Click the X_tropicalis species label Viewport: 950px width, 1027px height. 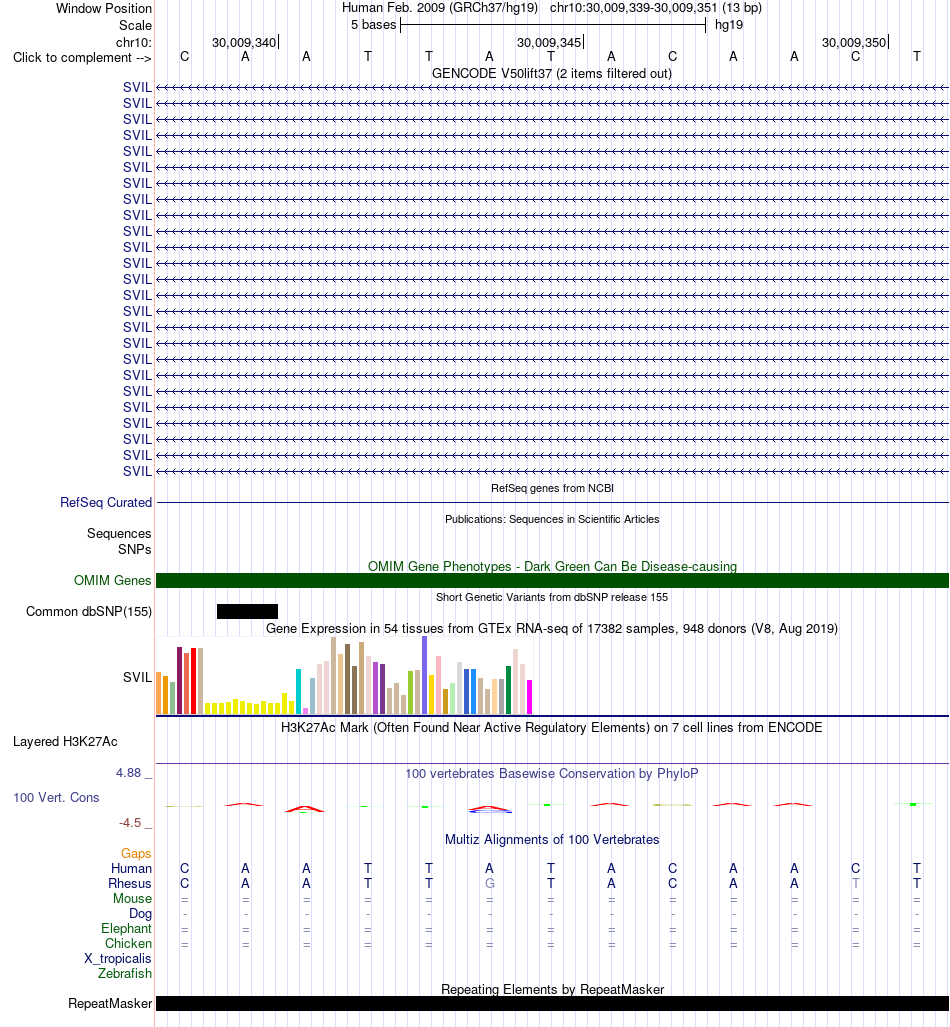[118, 959]
